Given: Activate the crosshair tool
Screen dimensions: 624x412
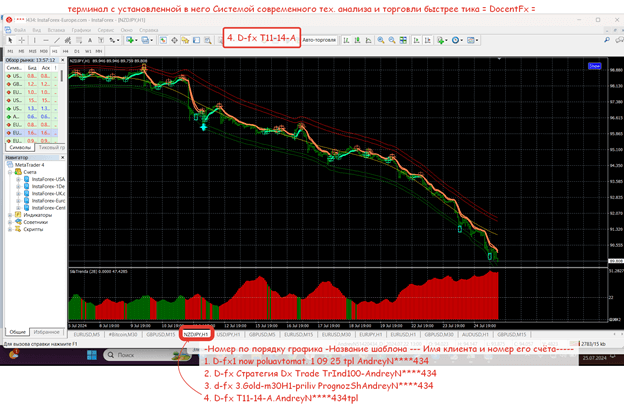Looking at the screenshot, I should click(21, 40).
